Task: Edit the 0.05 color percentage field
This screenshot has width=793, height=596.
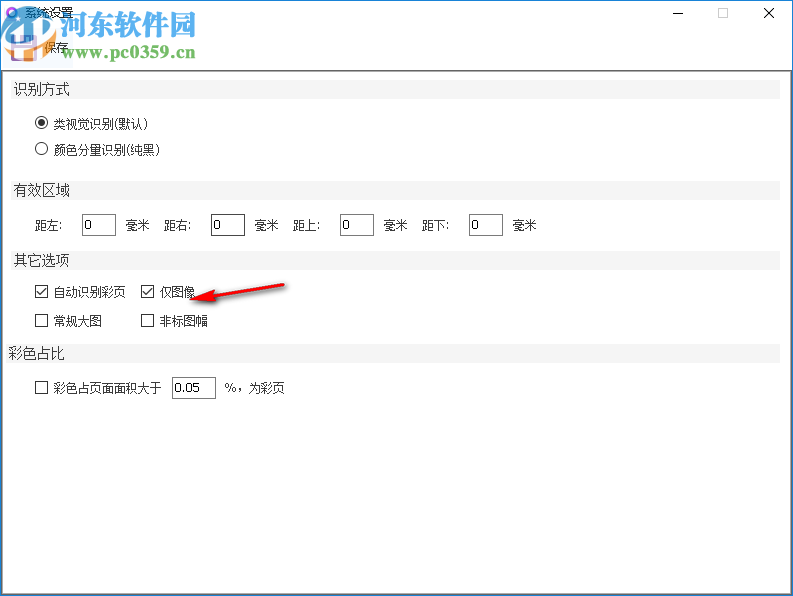Action: (x=194, y=388)
